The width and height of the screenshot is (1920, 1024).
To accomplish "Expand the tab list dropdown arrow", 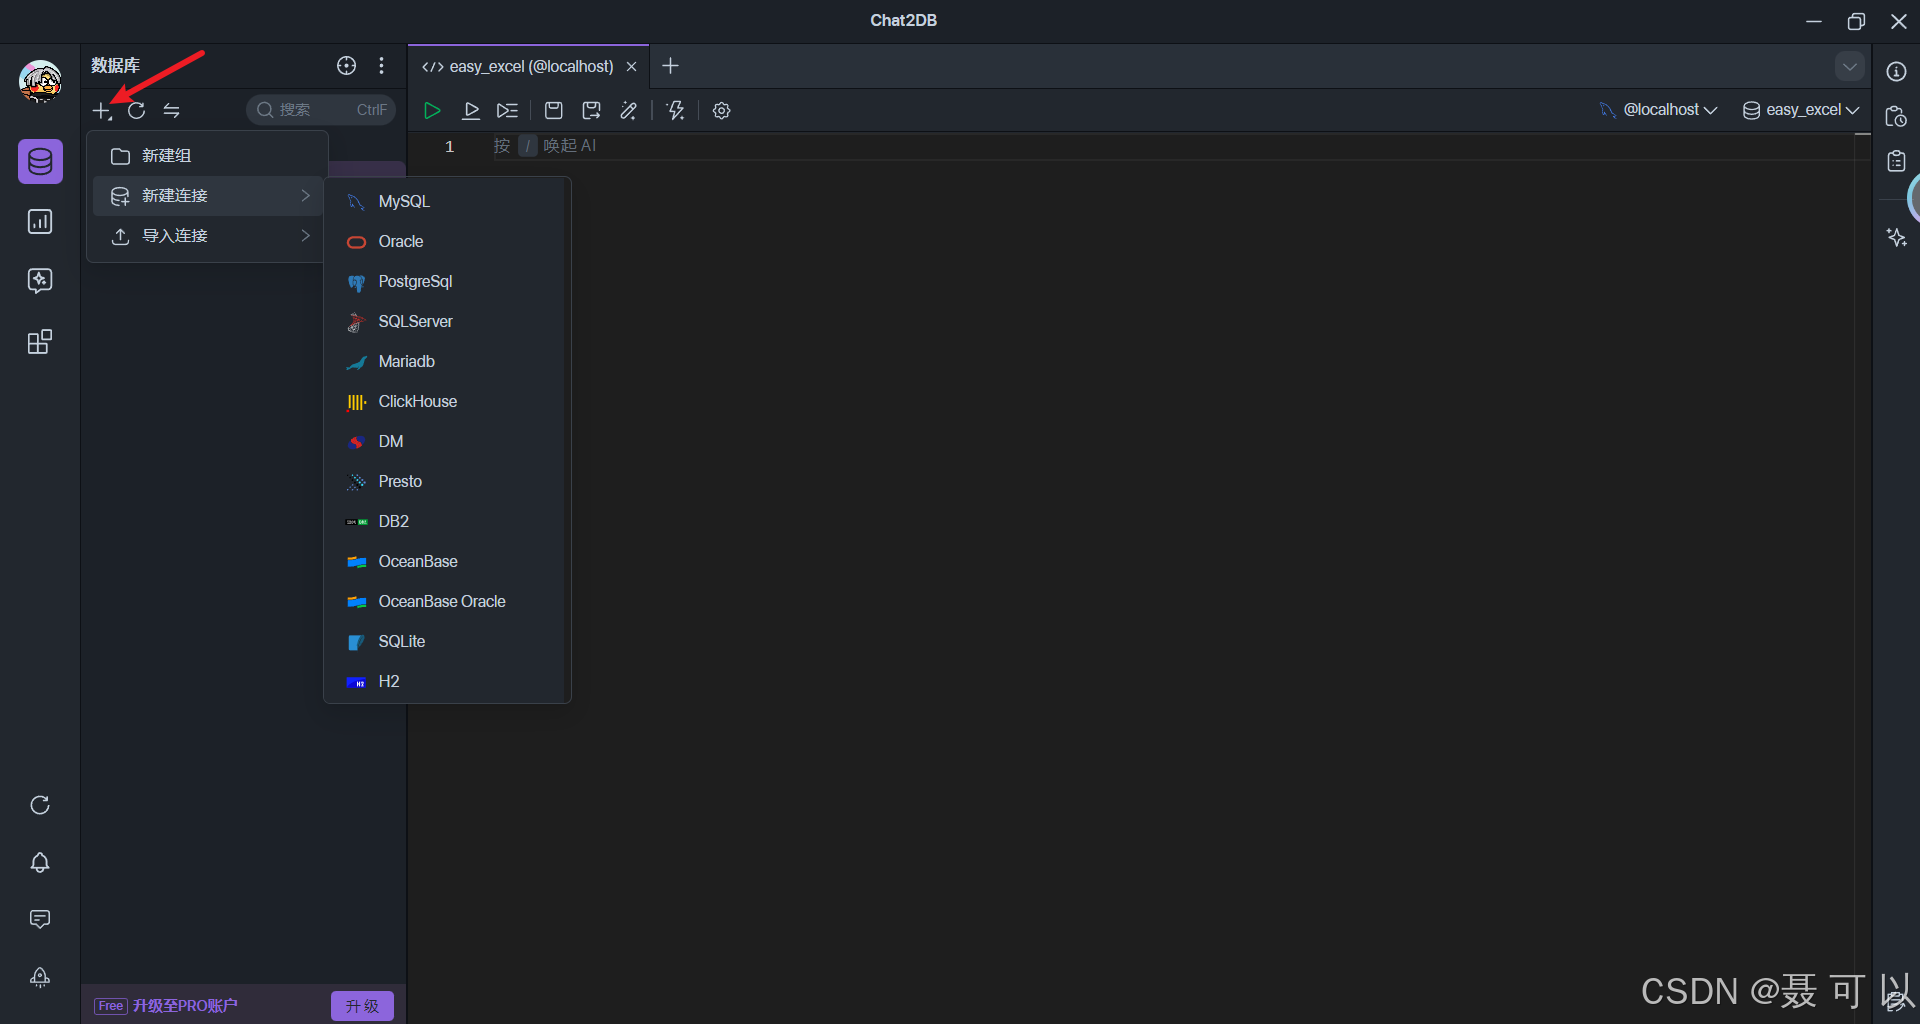I will pos(1850,67).
